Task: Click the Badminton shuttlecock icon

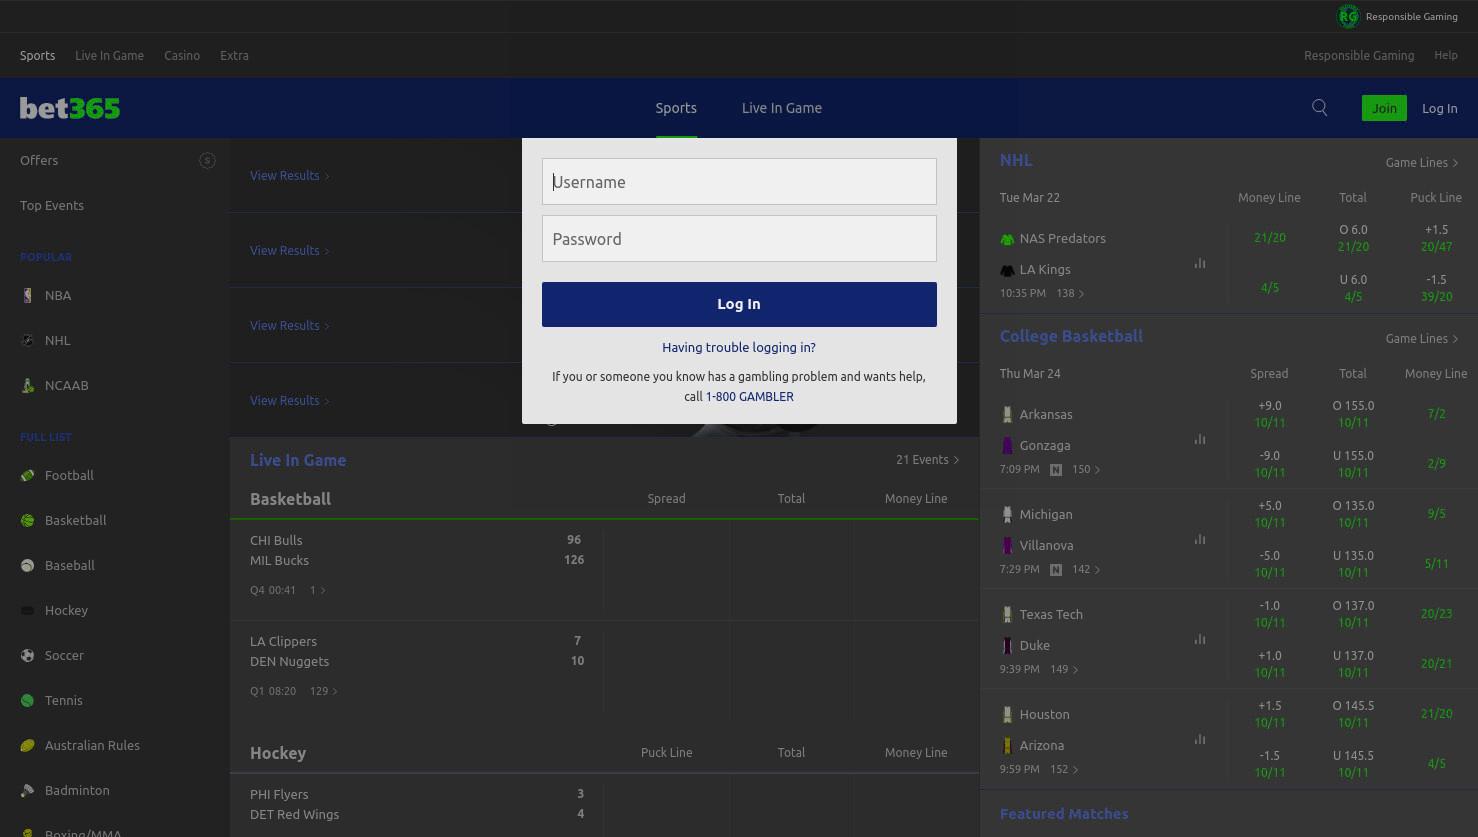Action: point(27,790)
